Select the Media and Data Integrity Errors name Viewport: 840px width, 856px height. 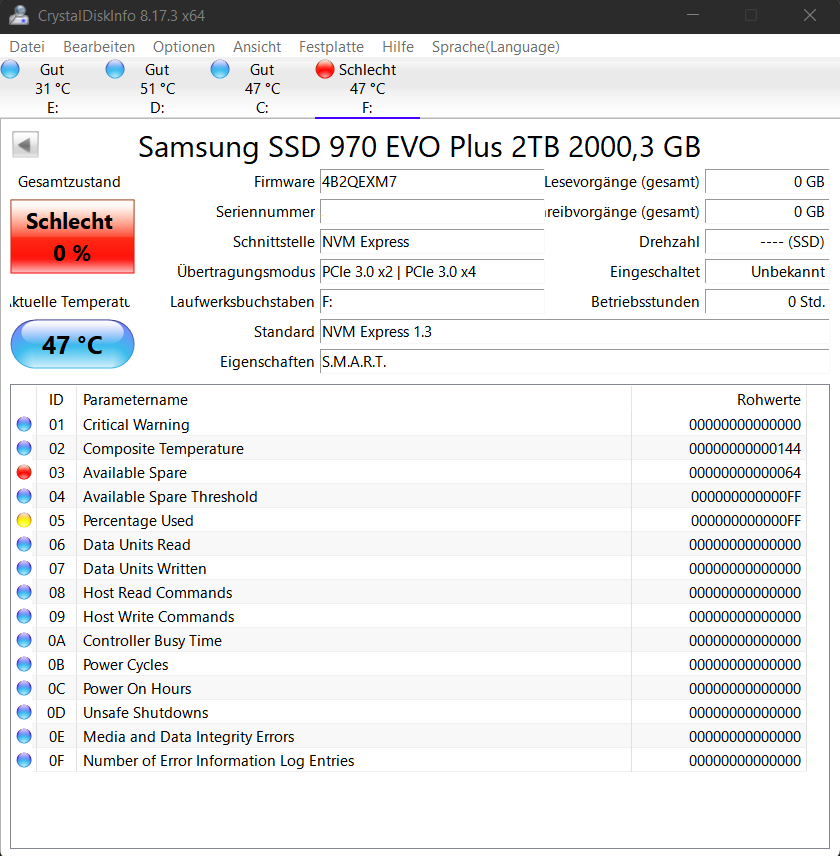[188, 737]
